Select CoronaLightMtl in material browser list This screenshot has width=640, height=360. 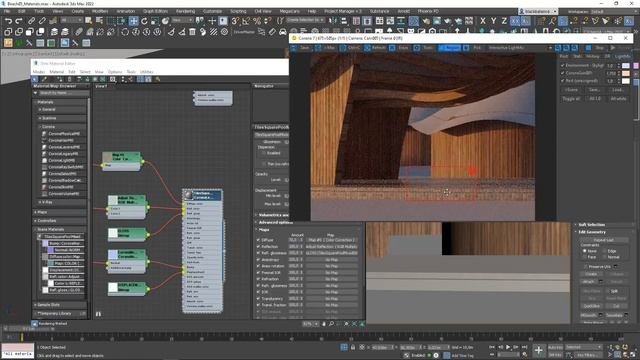tap(62, 160)
